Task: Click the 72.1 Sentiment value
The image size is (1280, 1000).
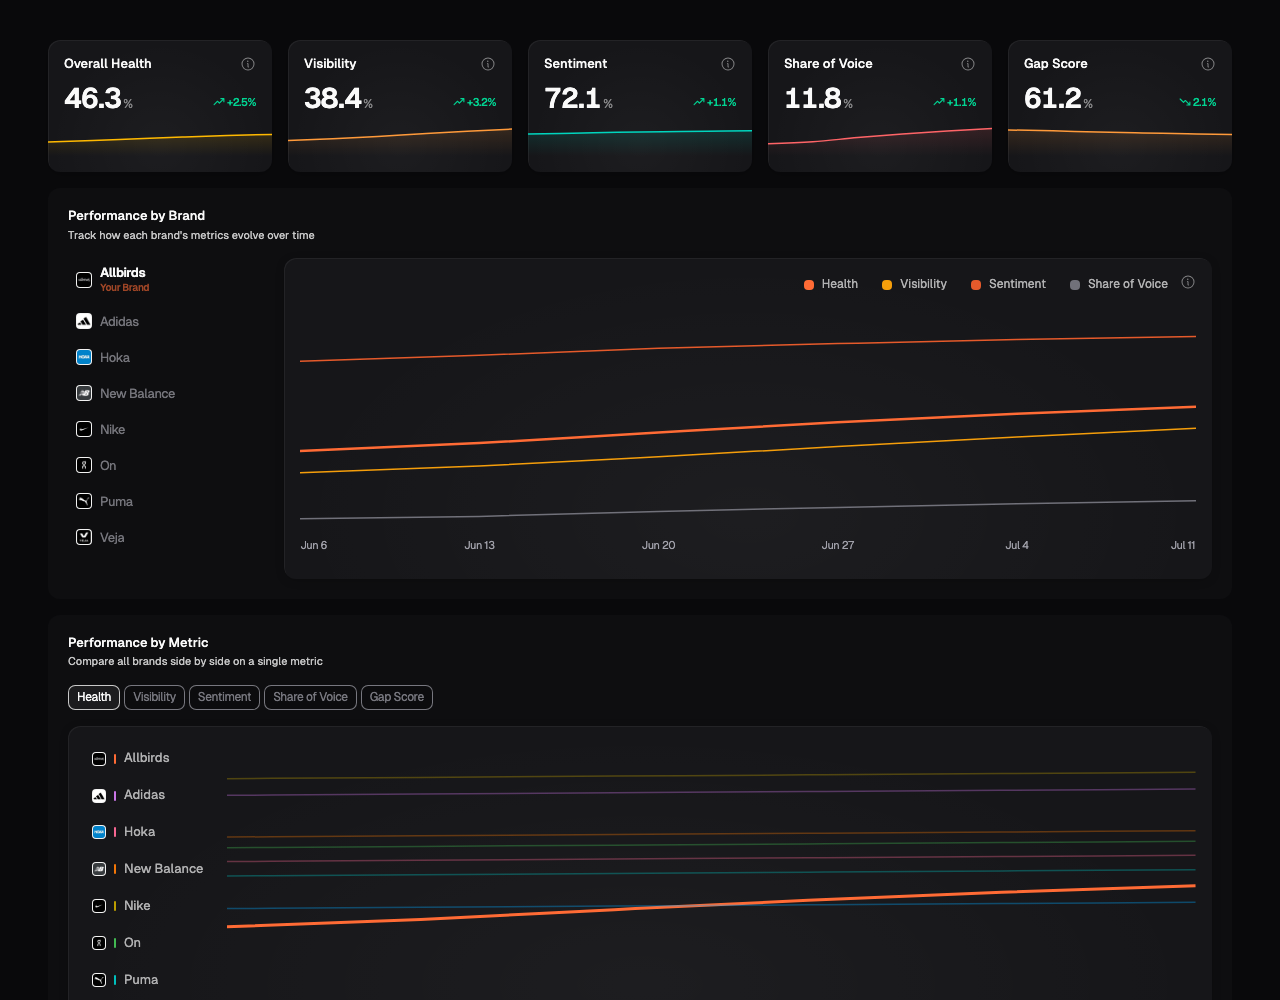Action: (x=572, y=98)
